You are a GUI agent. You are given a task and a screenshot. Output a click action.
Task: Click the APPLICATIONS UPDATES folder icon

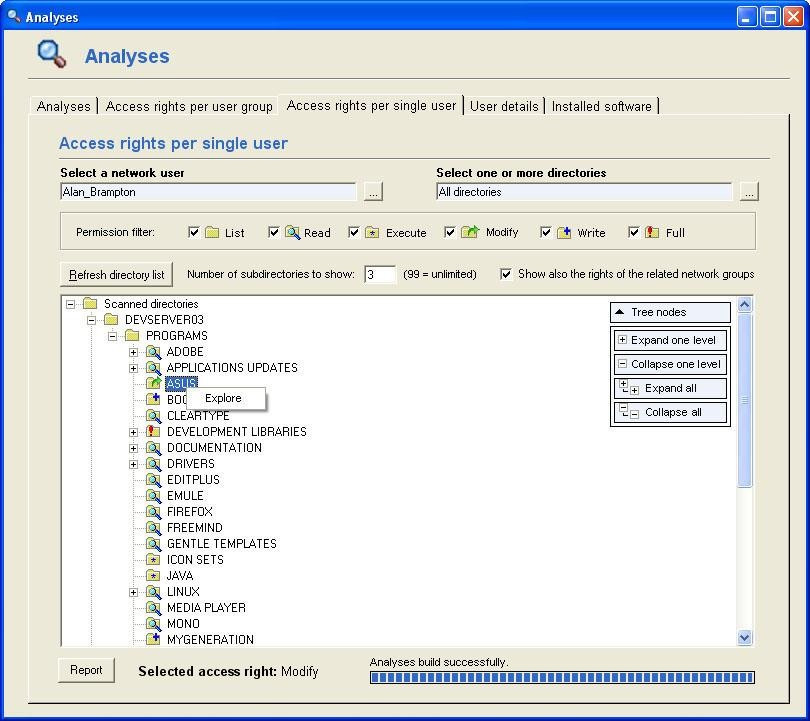tap(153, 368)
